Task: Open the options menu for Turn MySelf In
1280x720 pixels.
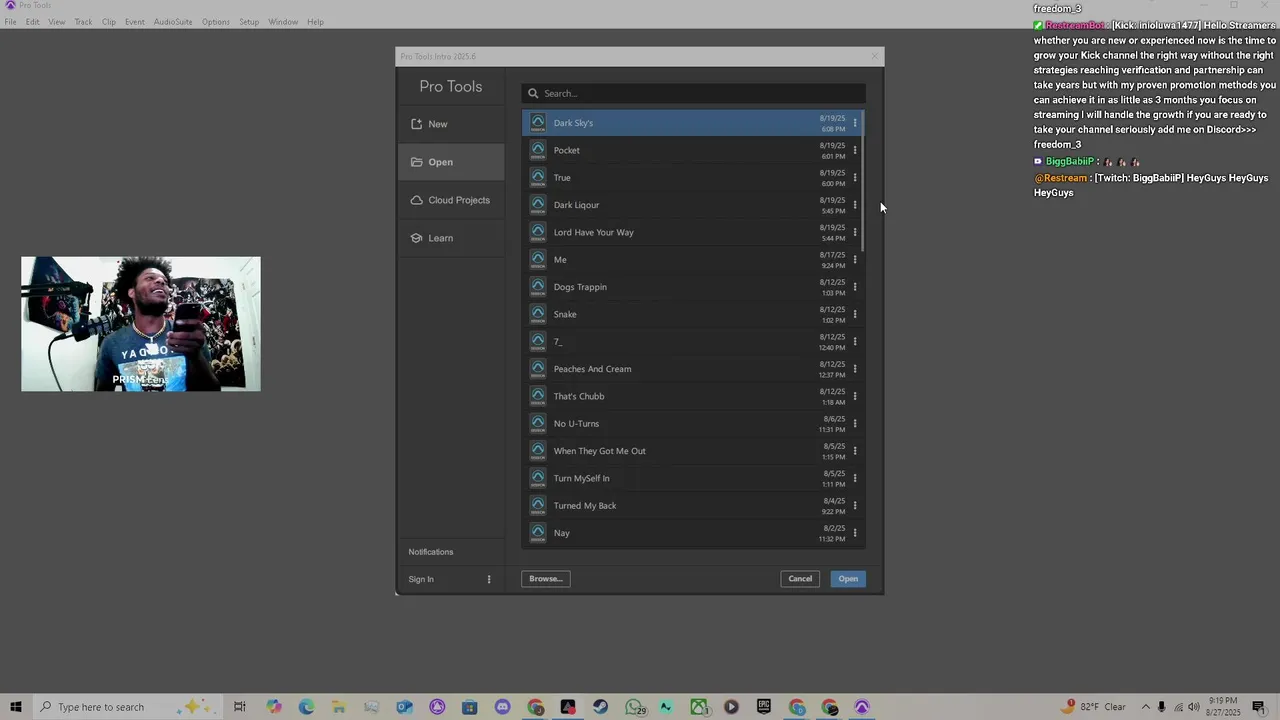Action: 855,478
